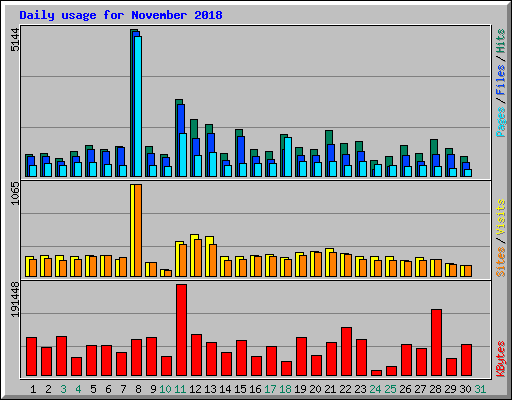Click green day 25 label
Screen dimensions: 512x400
click(x=390, y=389)
